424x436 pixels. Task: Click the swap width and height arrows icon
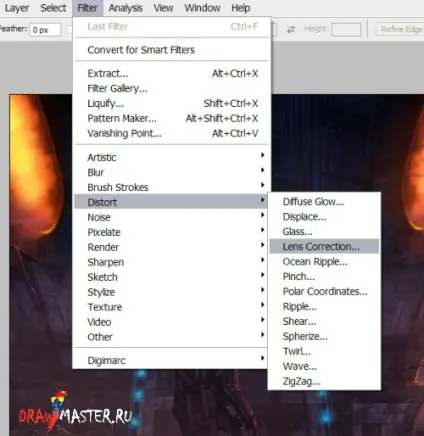point(291,29)
